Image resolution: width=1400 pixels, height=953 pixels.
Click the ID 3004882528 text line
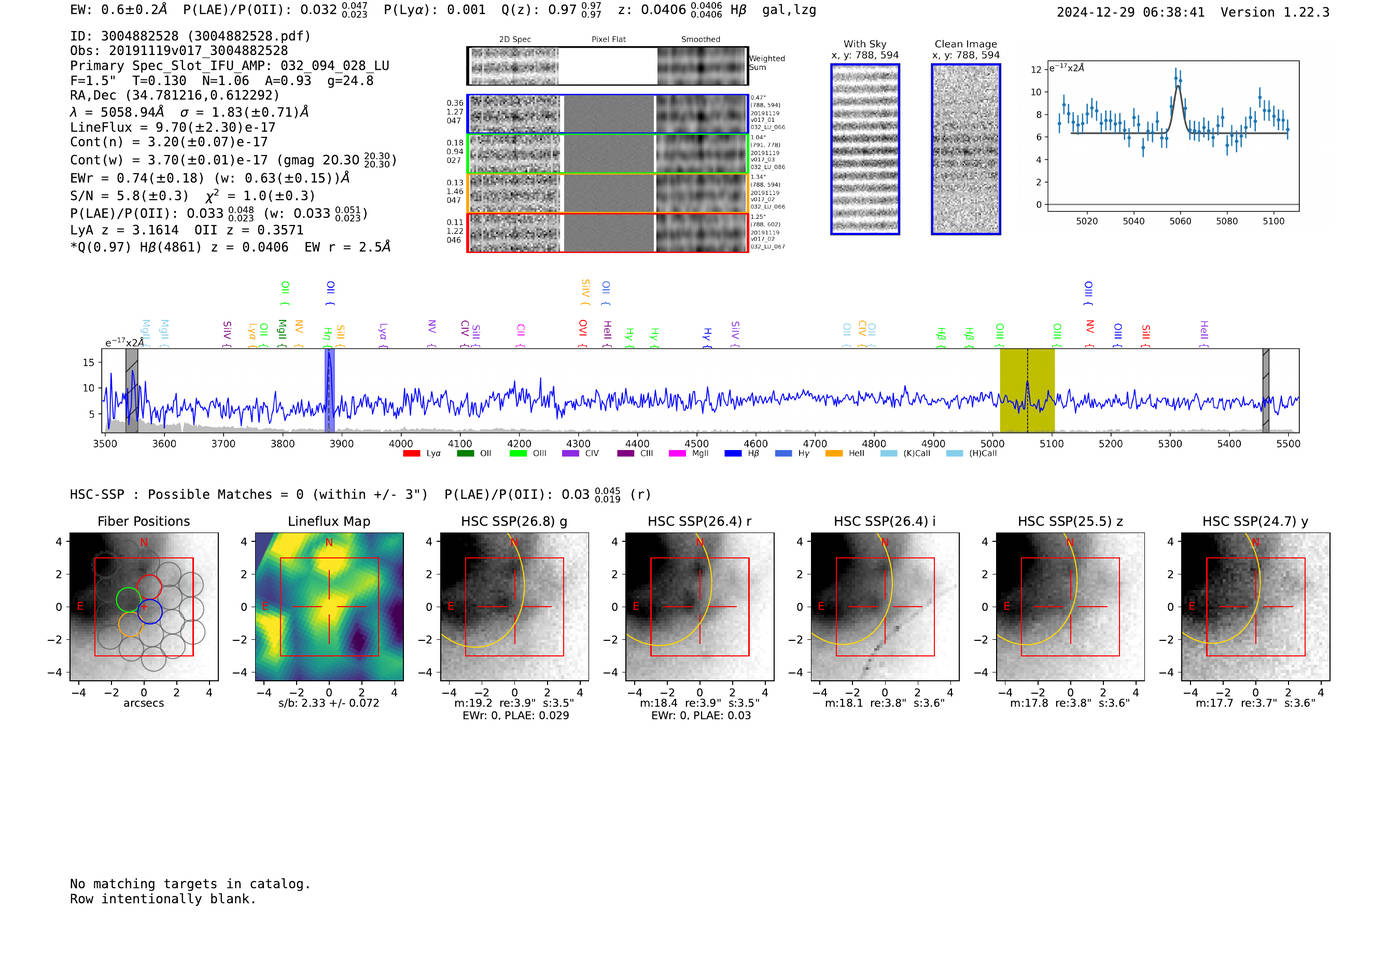190,36
